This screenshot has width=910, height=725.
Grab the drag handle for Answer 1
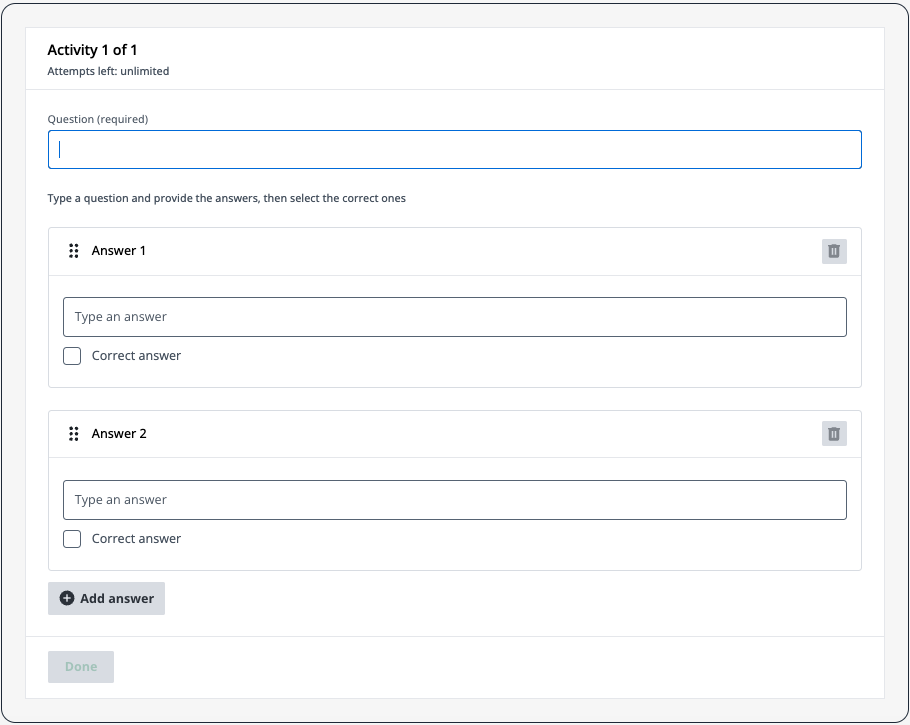coord(73,251)
